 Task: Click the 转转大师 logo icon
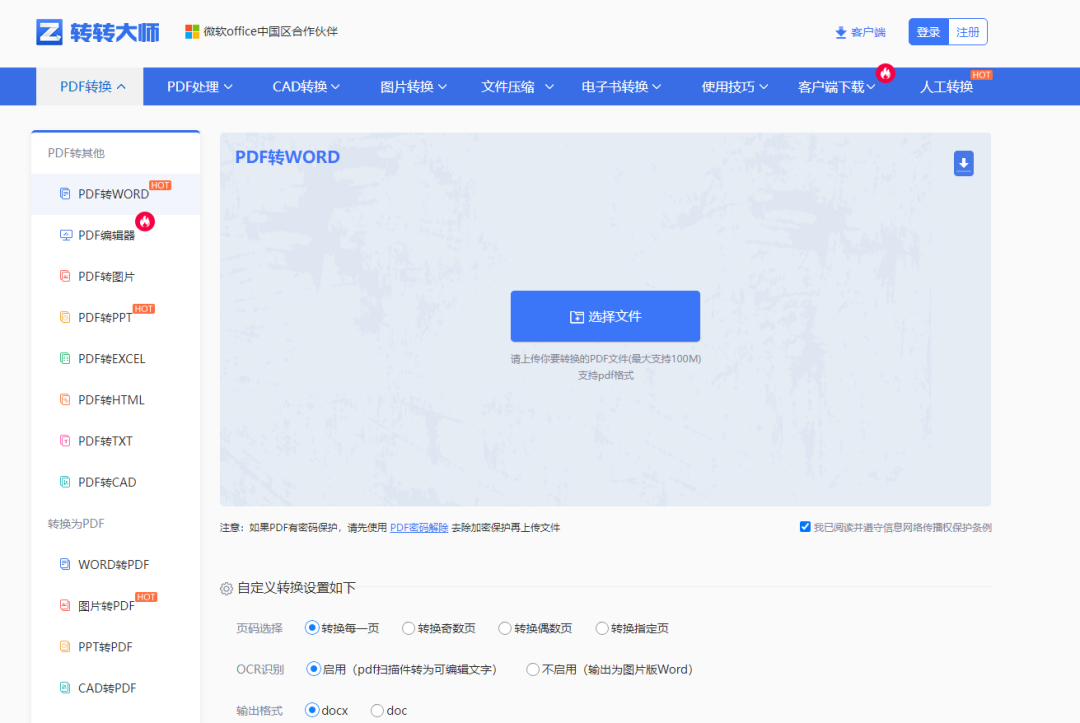[x=48, y=29]
